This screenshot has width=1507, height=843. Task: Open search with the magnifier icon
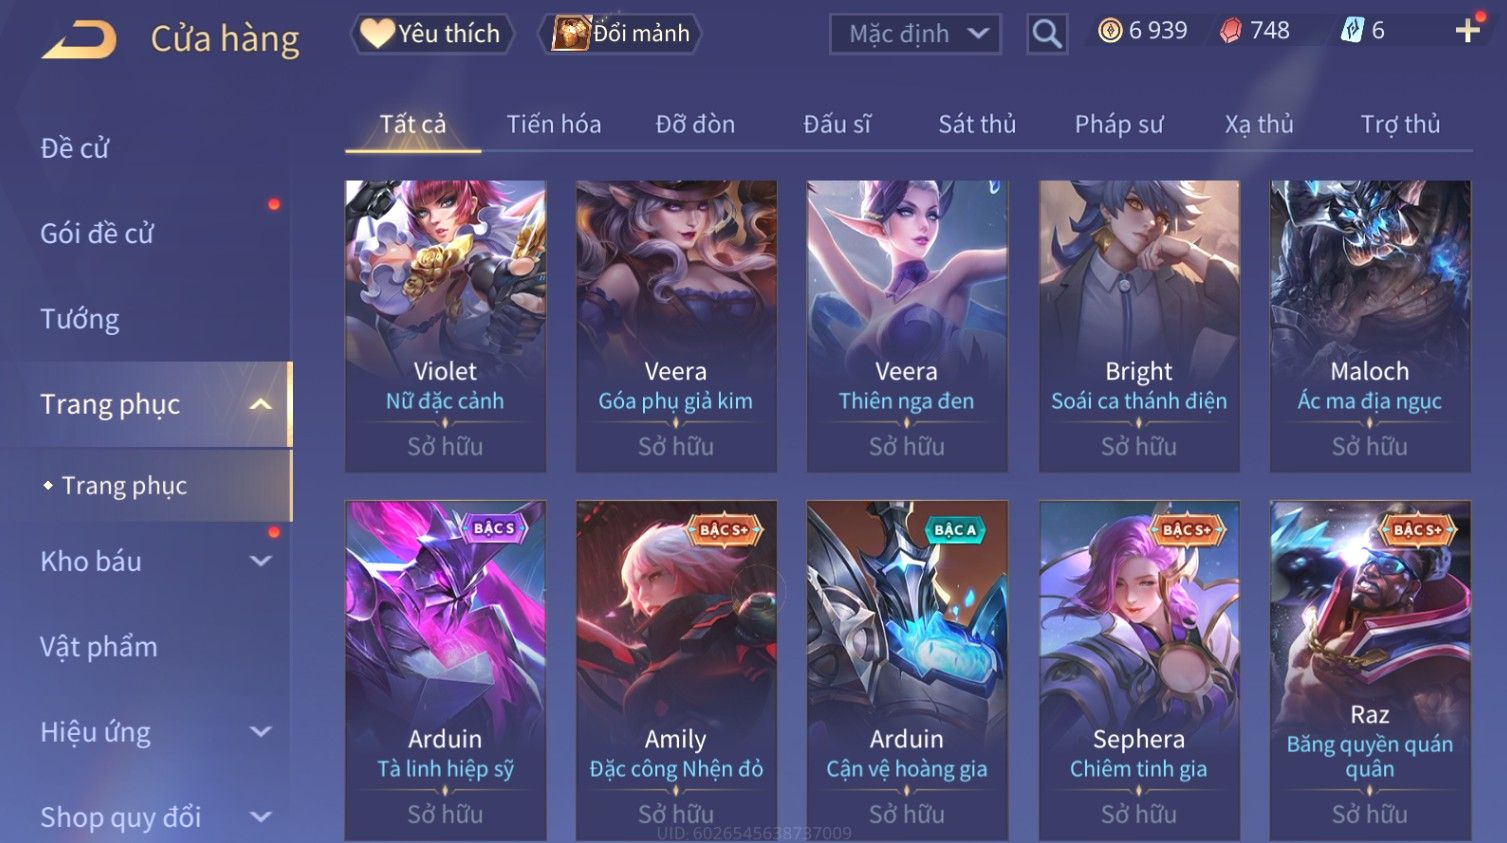[x=1047, y=34]
